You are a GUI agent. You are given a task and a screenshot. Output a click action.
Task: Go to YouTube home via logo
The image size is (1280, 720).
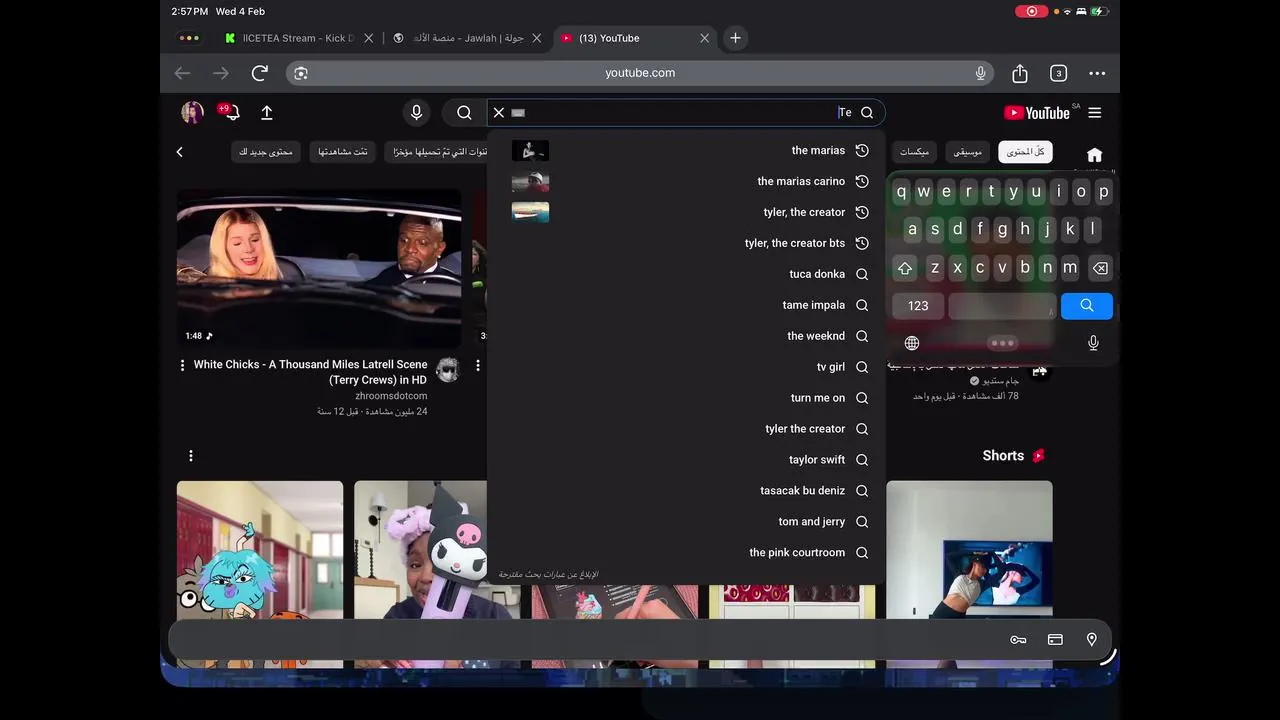pyautogui.click(x=1037, y=113)
